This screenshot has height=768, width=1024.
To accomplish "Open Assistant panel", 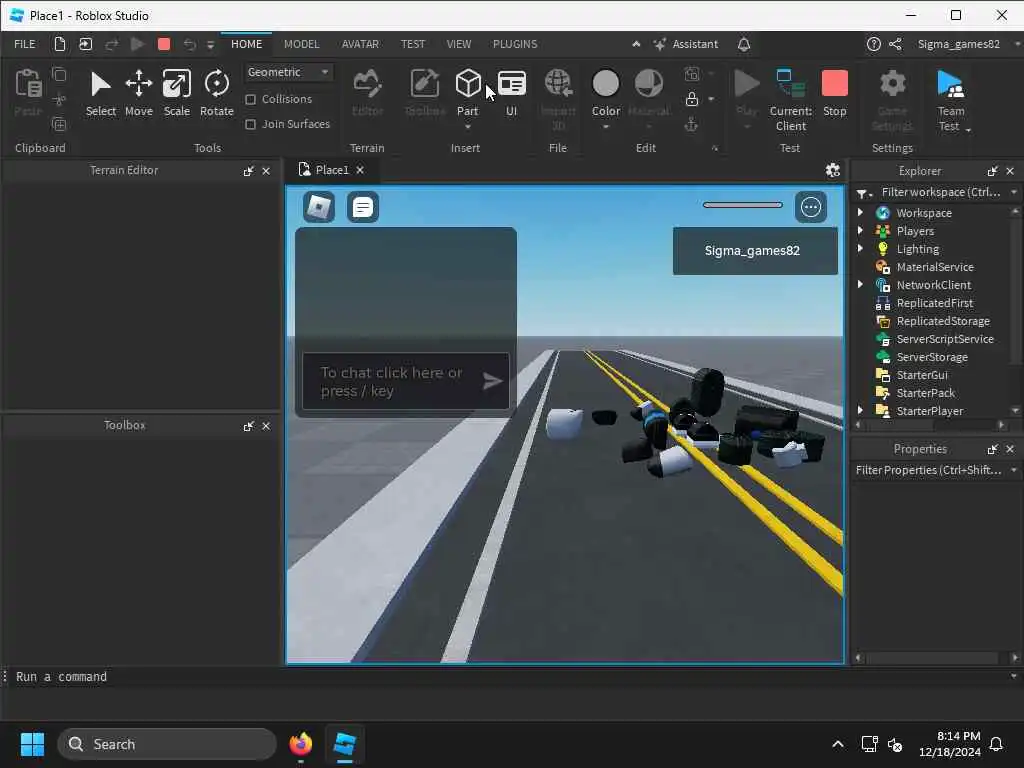I will pyautogui.click(x=686, y=44).
